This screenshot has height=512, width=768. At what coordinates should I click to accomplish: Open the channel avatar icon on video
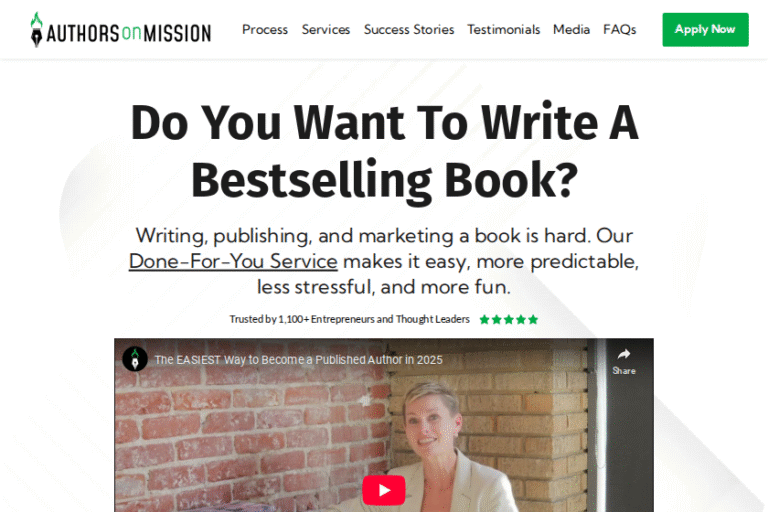click(135, 359)
